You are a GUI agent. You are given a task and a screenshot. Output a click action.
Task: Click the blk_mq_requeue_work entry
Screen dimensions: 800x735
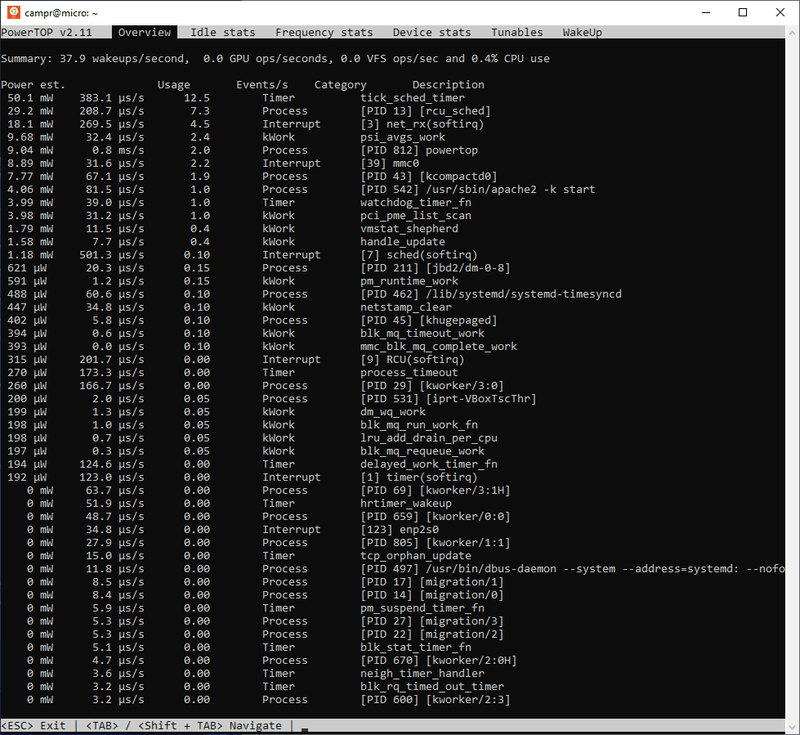pos(422,451)
